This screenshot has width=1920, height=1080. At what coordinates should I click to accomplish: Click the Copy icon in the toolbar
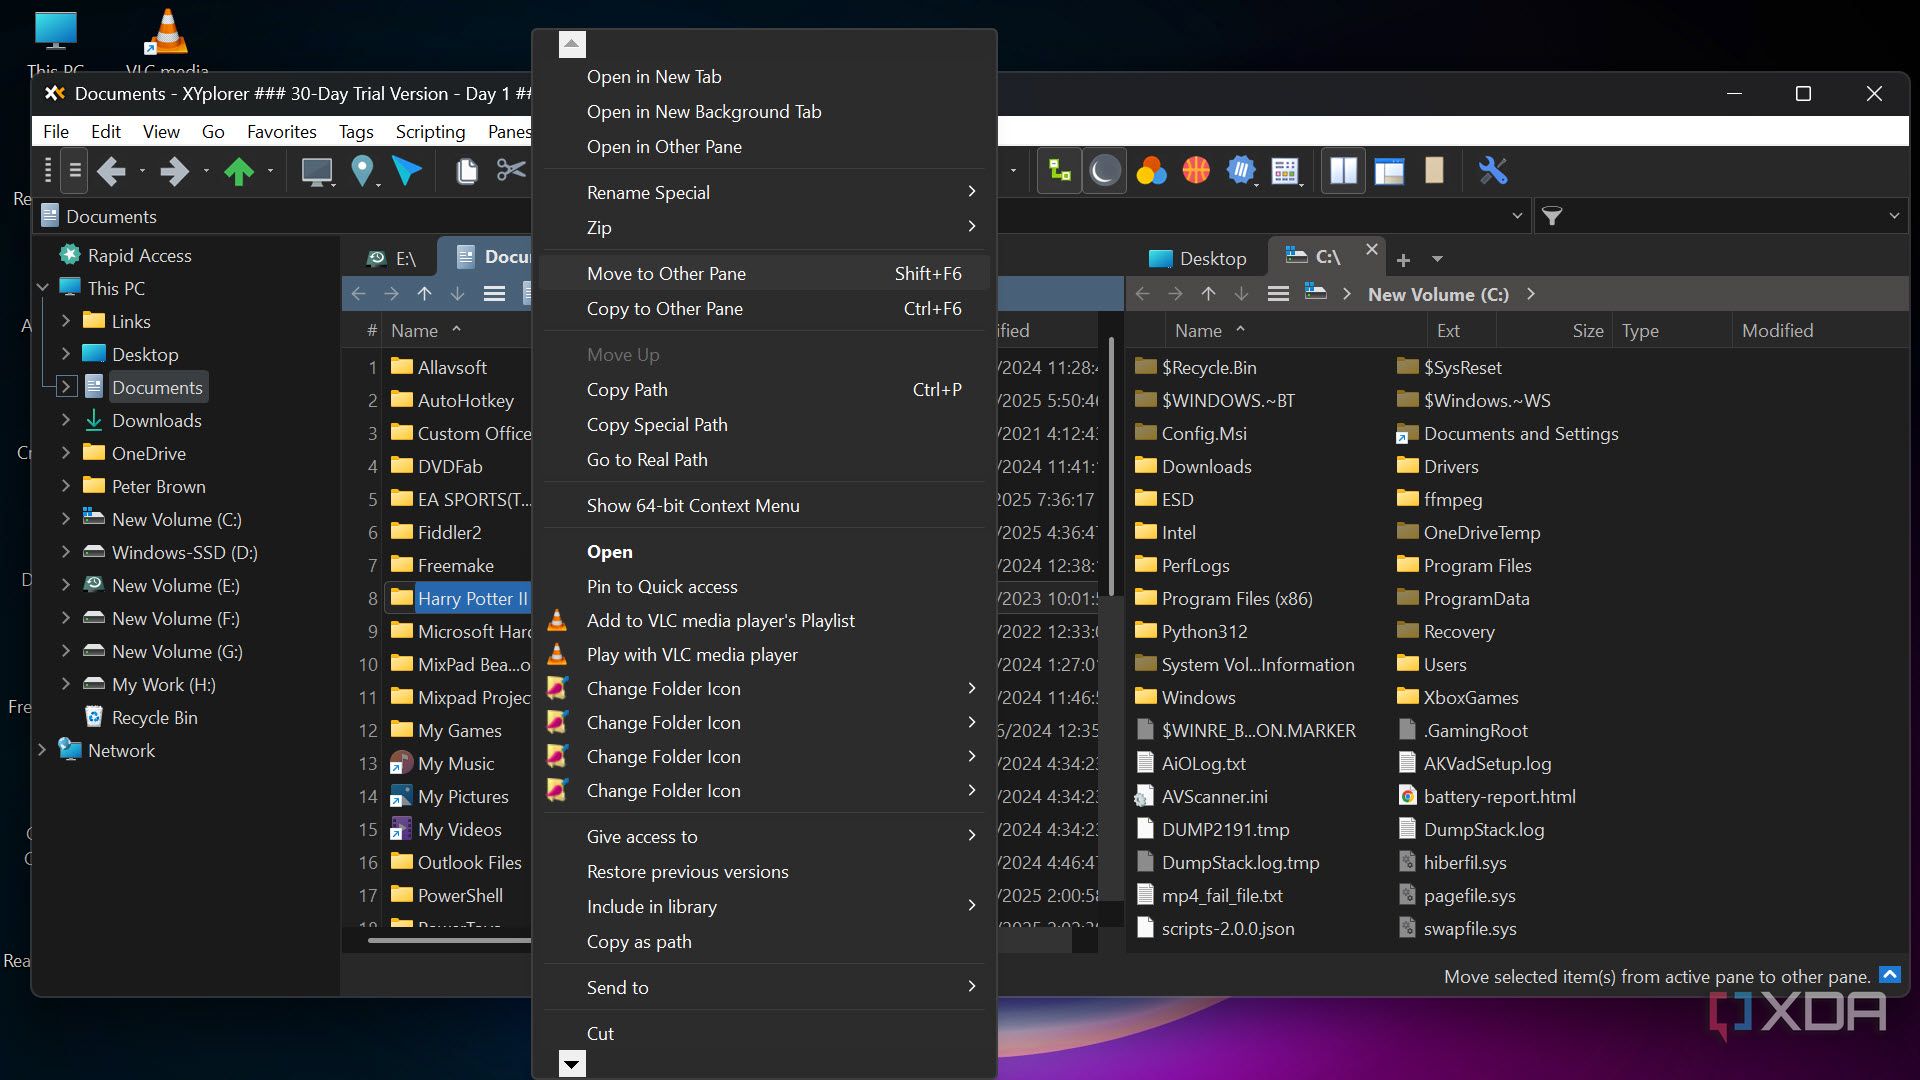[466, 171]
